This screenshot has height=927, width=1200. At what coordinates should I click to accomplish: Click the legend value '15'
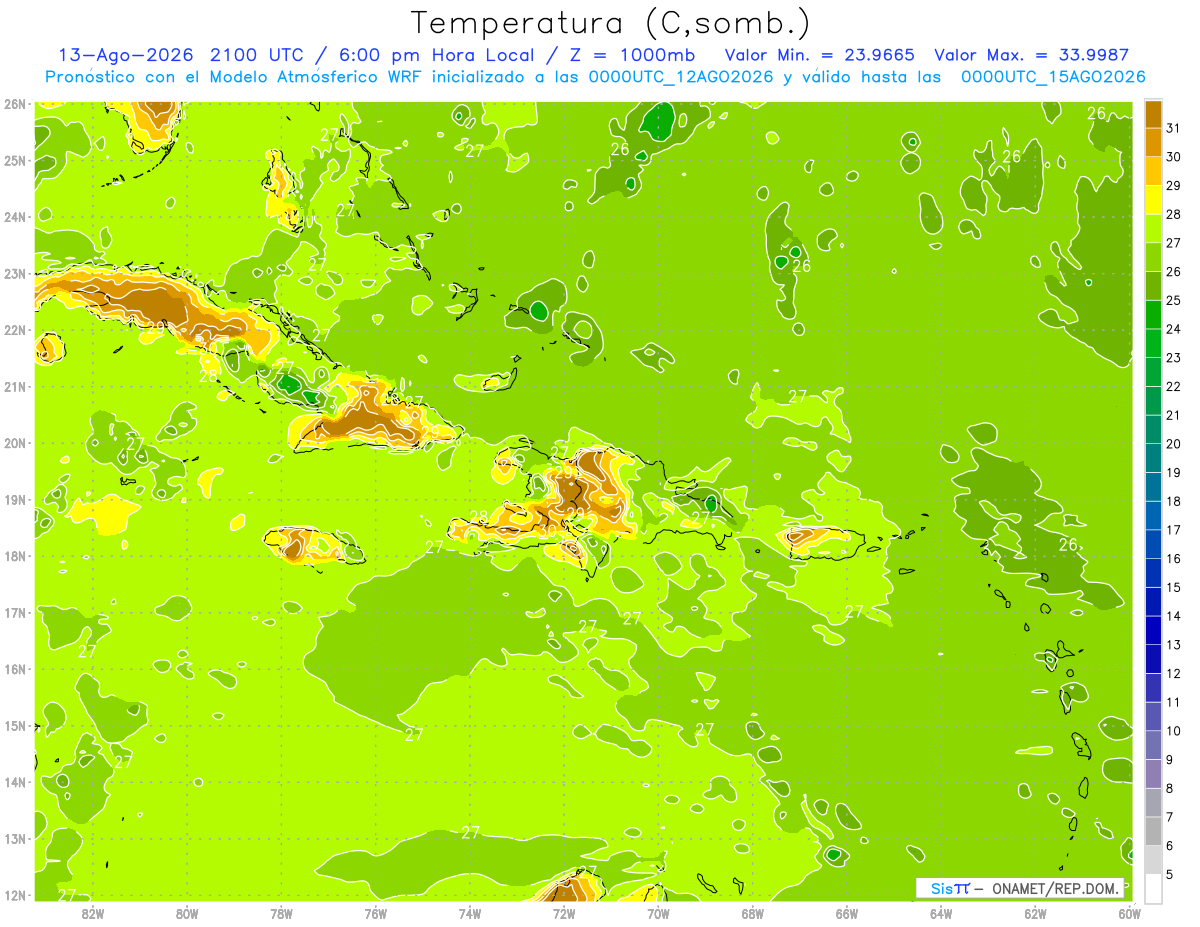(x=1173, y=587)
